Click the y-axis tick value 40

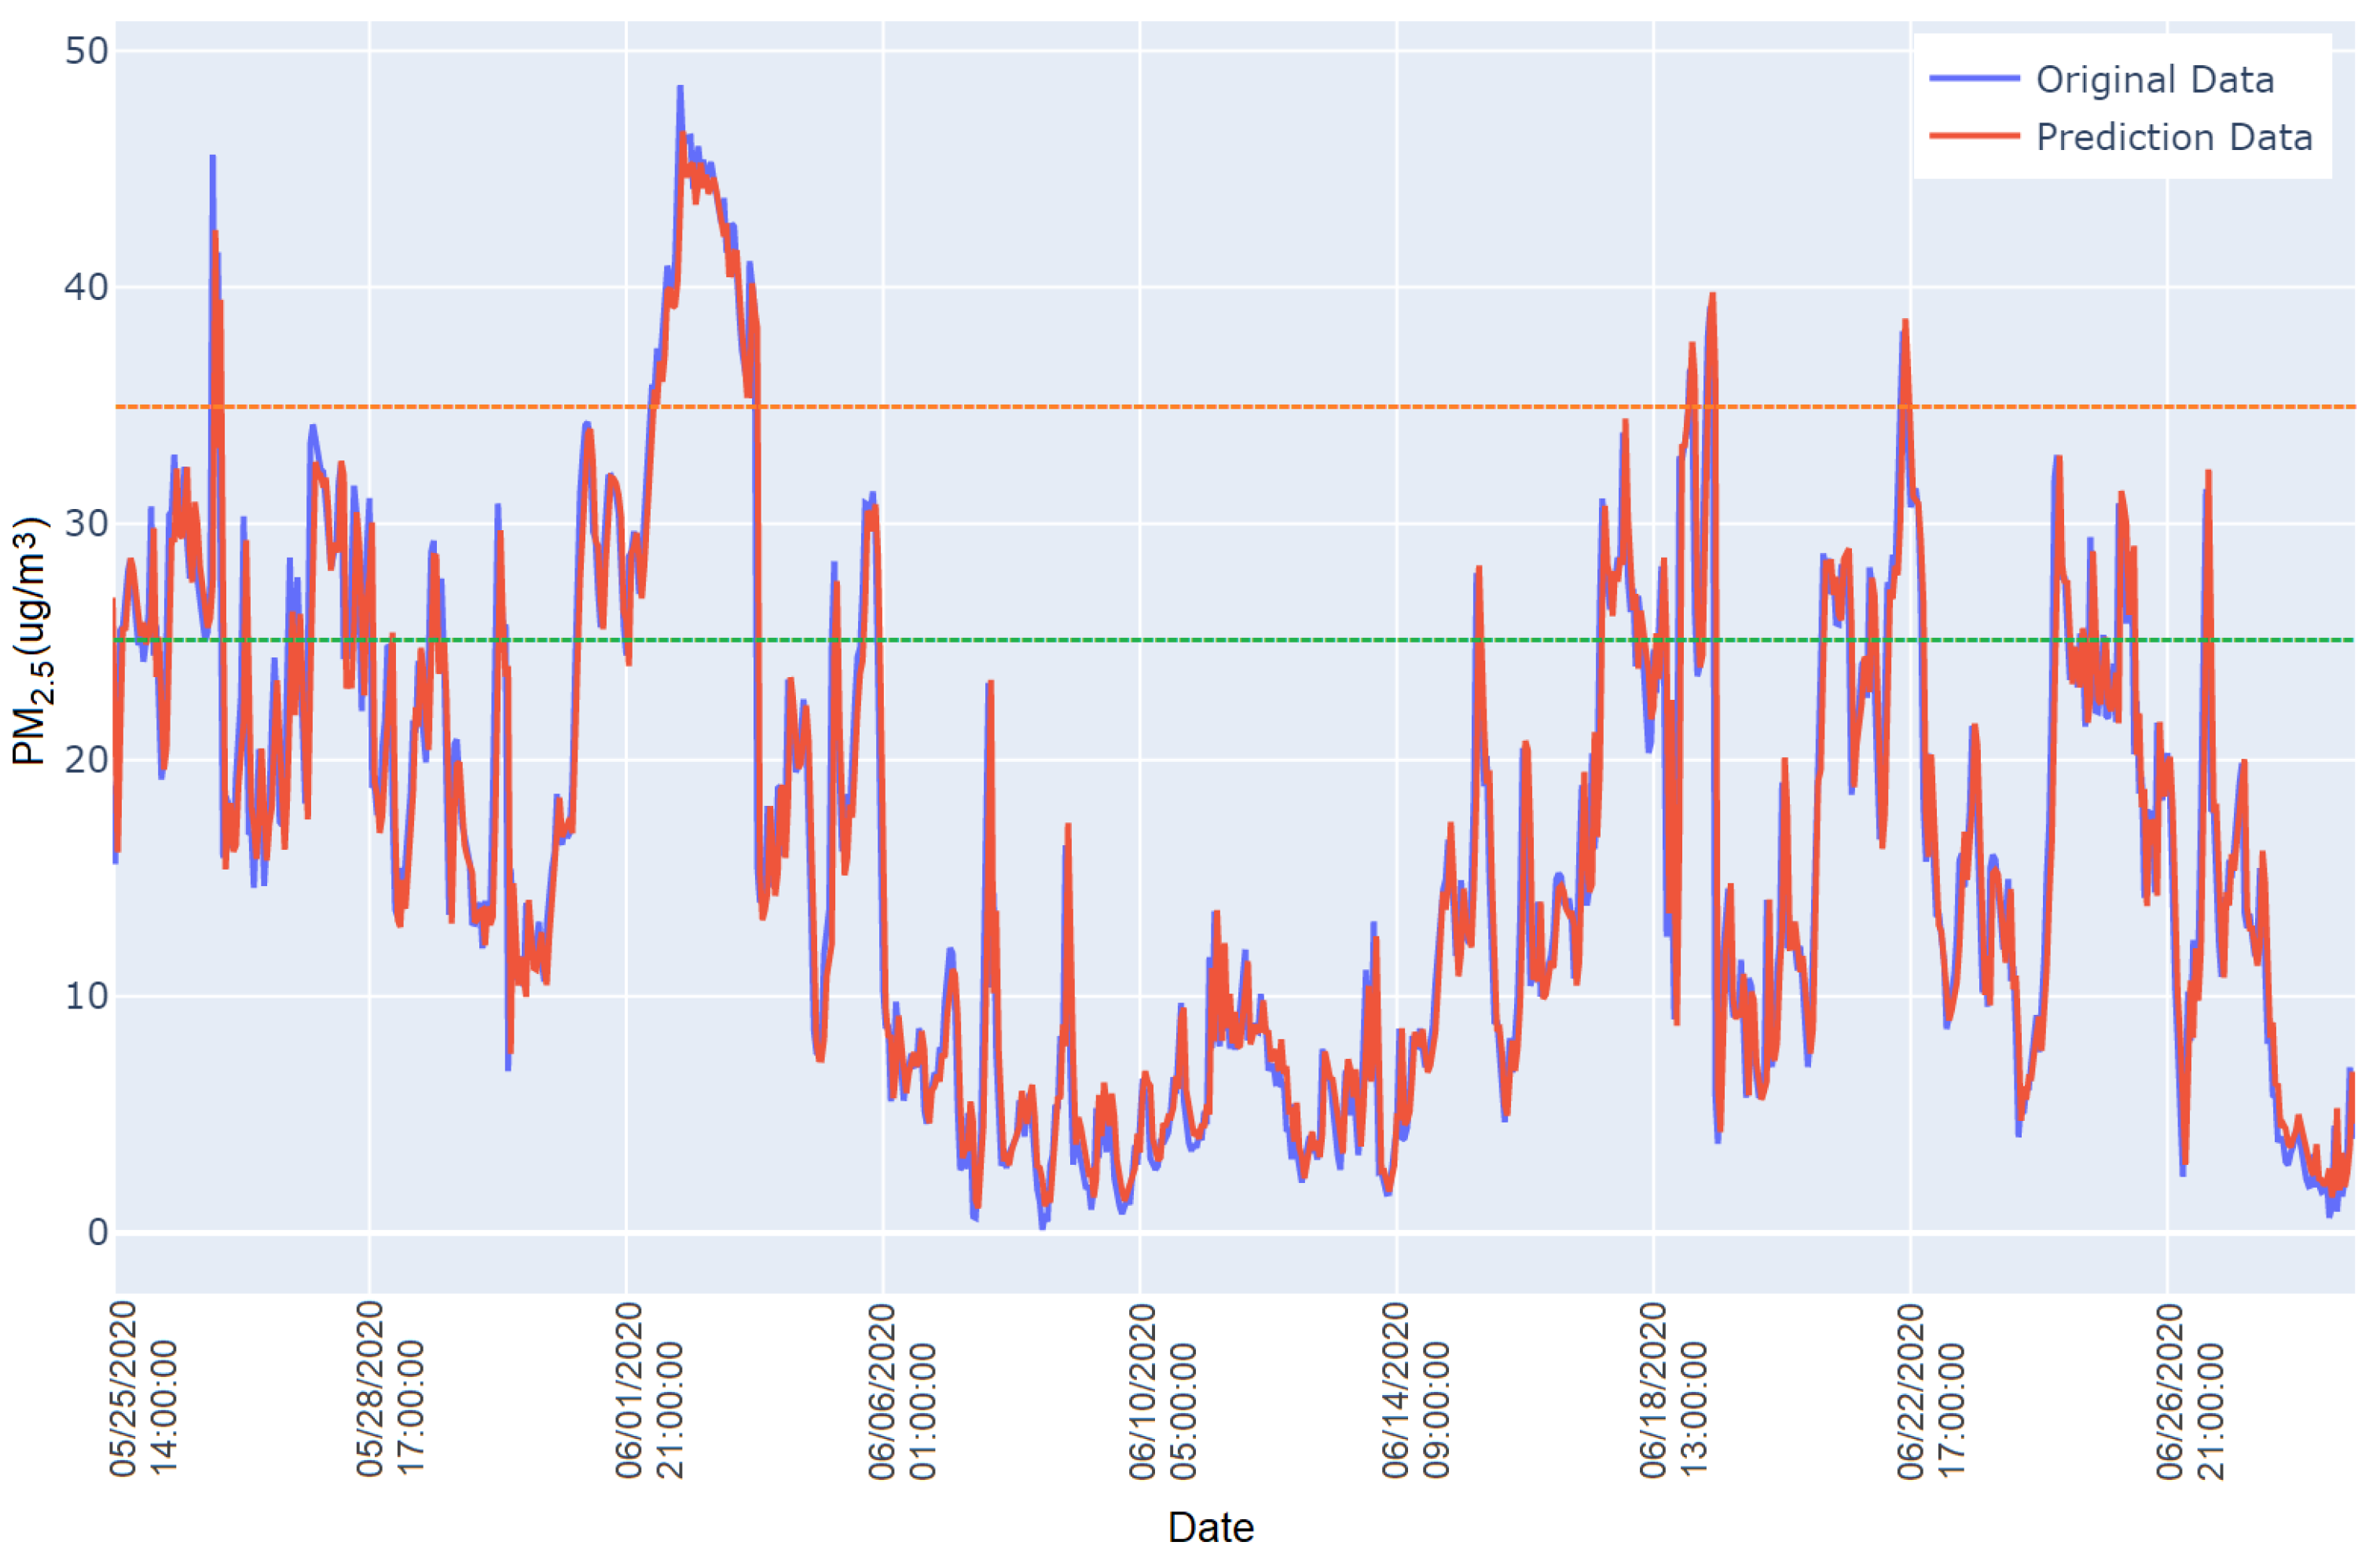click(86, 288)
